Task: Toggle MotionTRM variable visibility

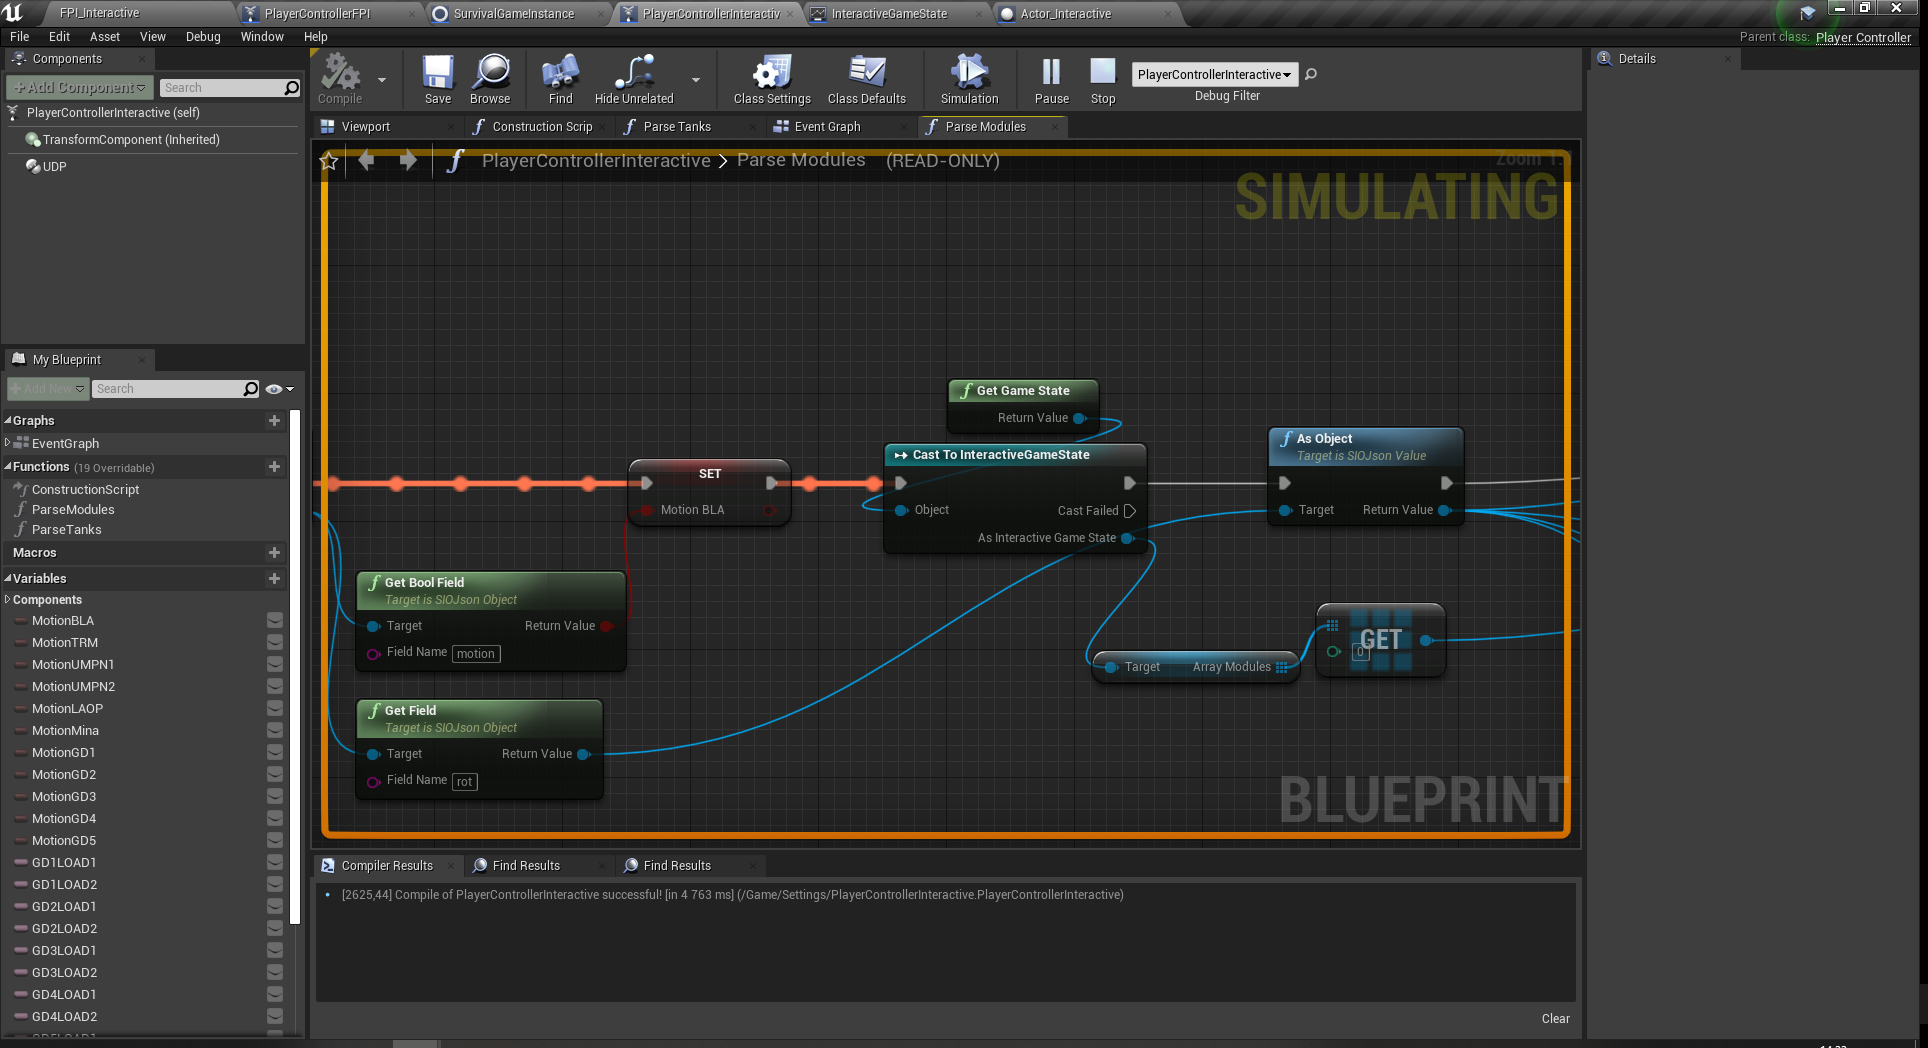Action: click(x=275, y=643)
